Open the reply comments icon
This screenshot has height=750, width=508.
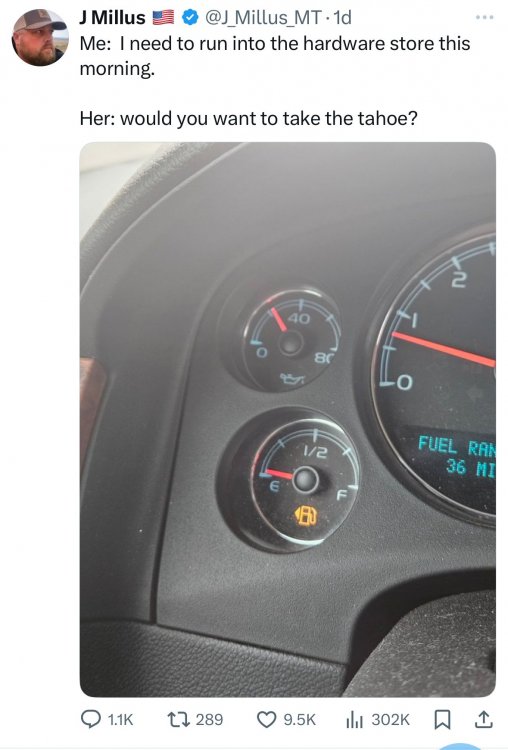(x=90, y=719)
